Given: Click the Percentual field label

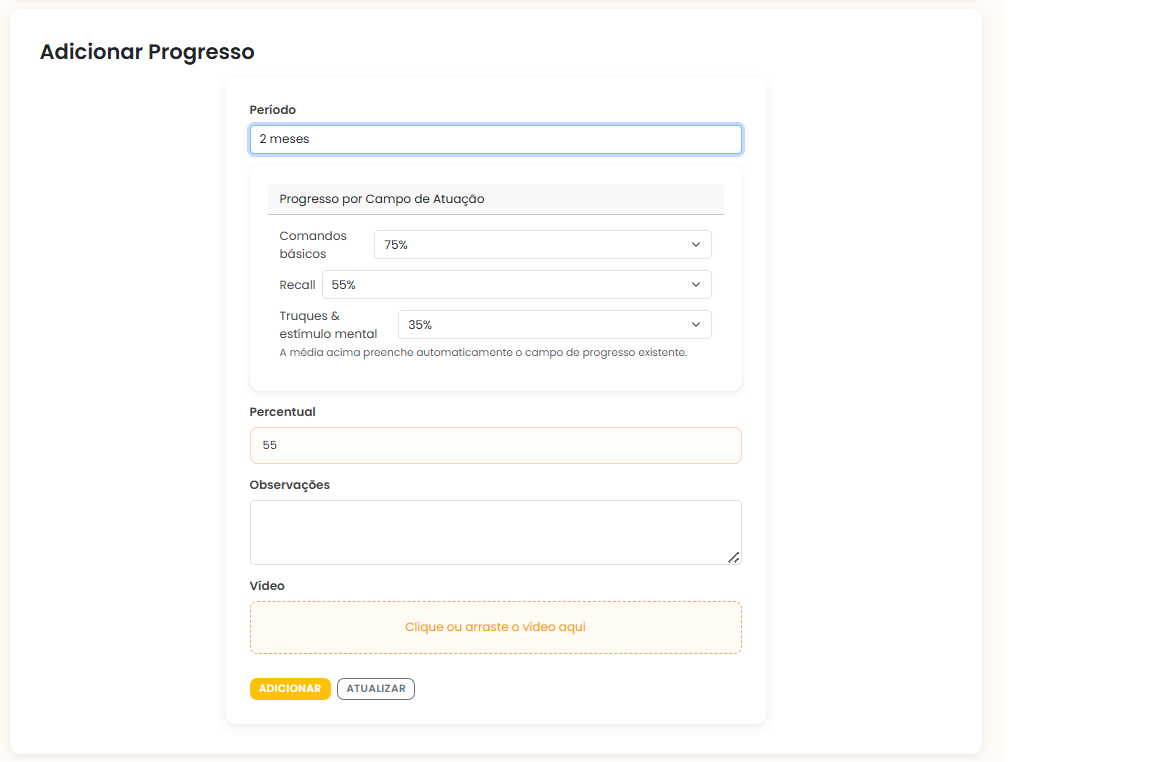Looking at the screenshot, I should pos(282,412).
